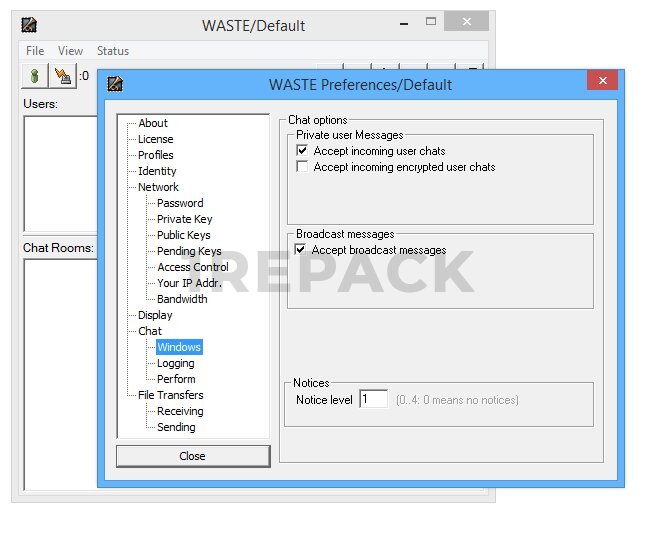Open the View menu
This screenshot has height=540, width=654.
(x=70, y=51)
